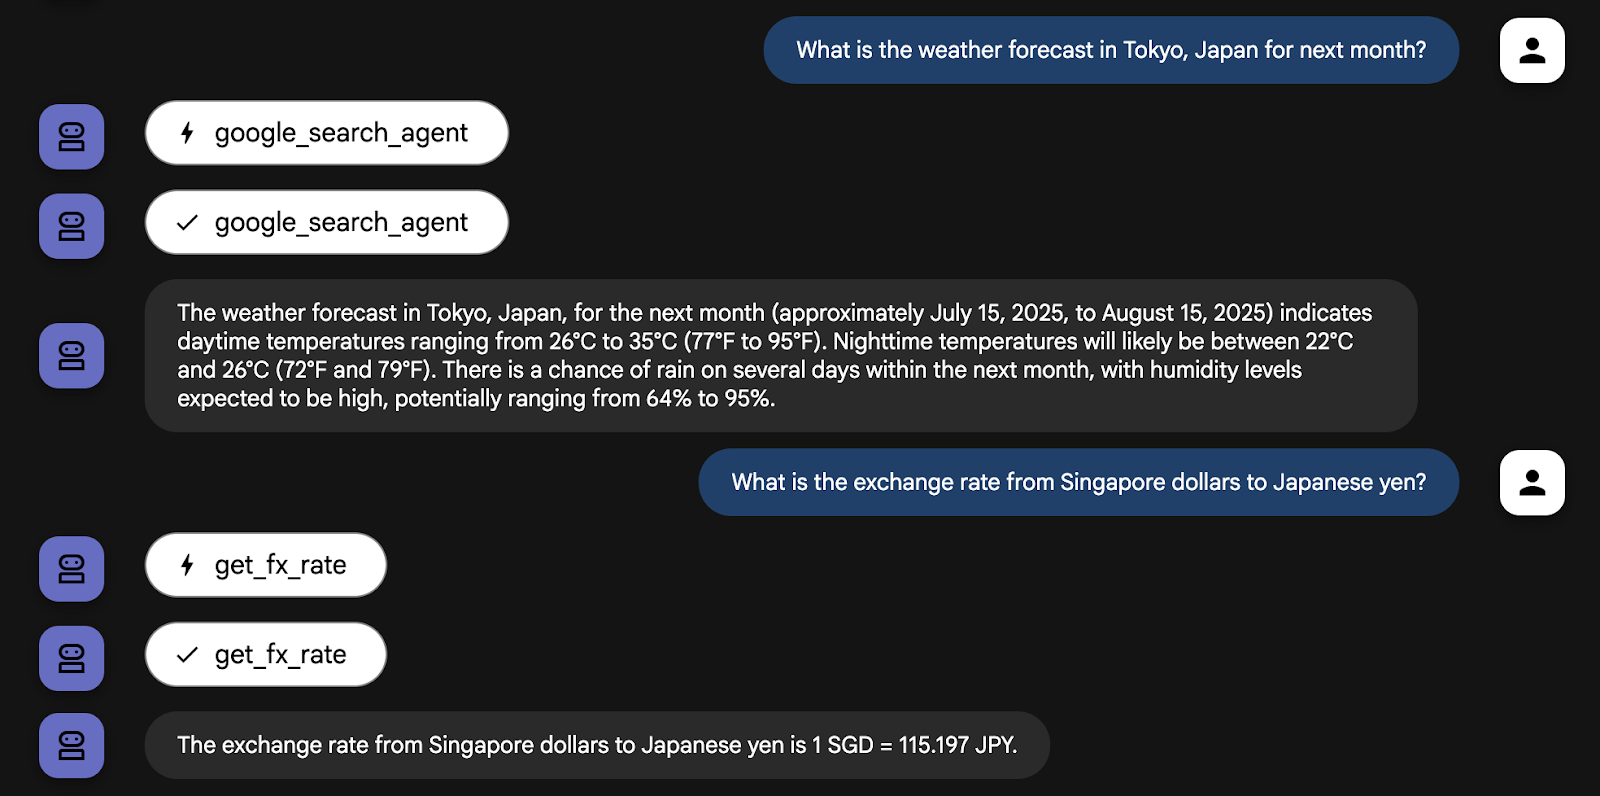Image resolution: width=1600 pixels, height=796 pixels.
Task: Click the checkmark icon on google_search_agent
Action: pyautogui.click(x=187, y=223)
